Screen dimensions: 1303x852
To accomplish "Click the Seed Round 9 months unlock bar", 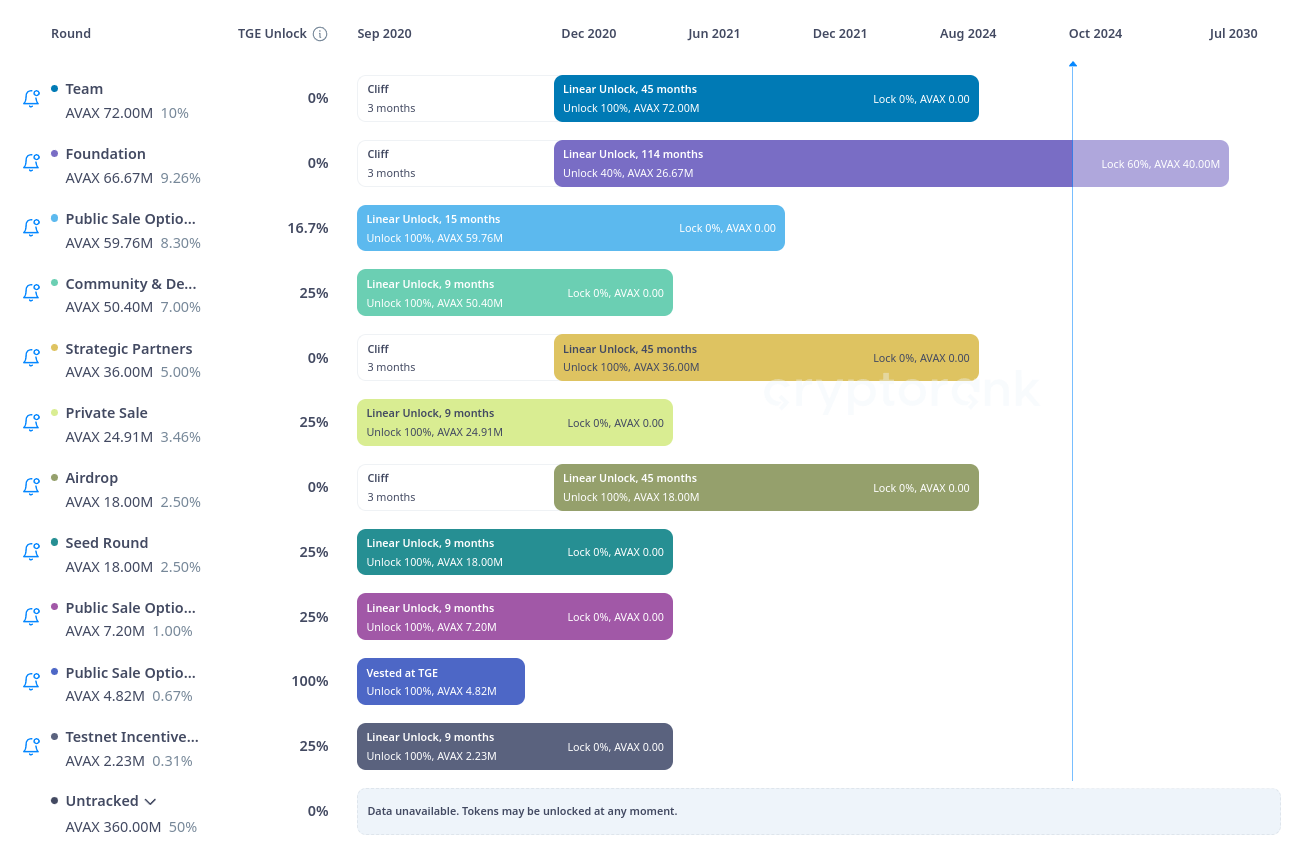I will pos(515,552).
